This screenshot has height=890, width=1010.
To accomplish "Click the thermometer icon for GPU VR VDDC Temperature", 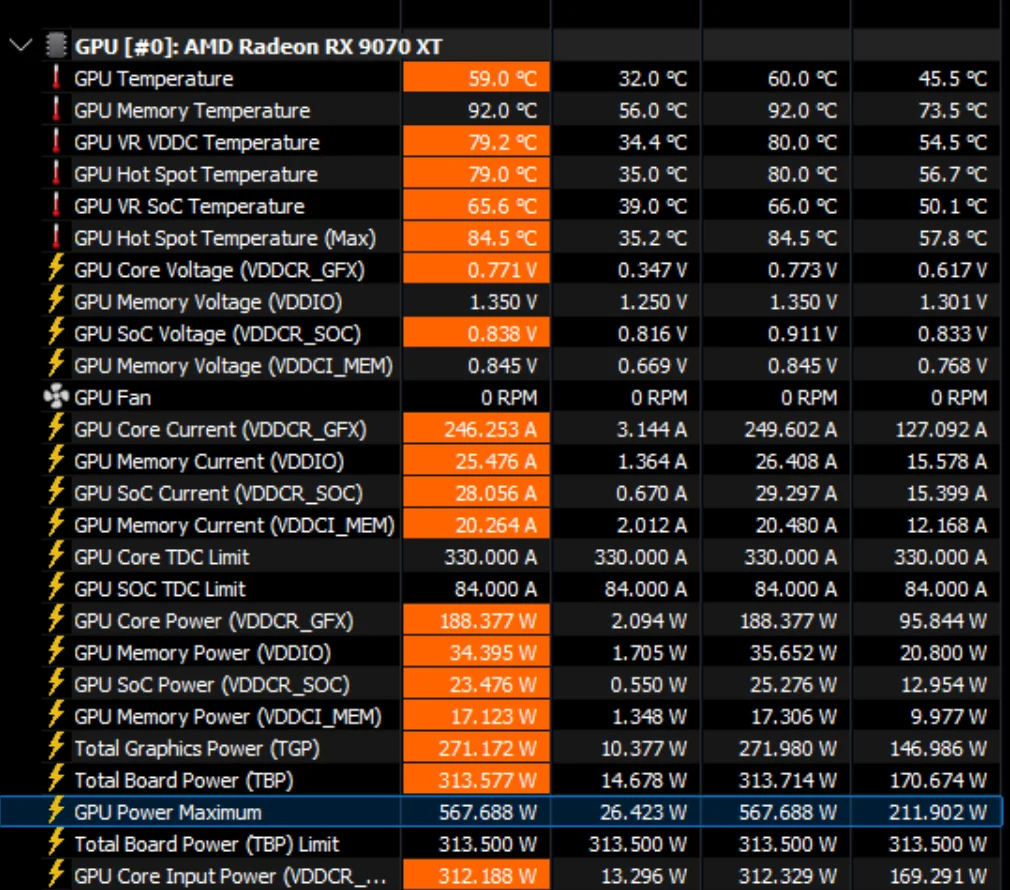I will (x=56, y=142).
